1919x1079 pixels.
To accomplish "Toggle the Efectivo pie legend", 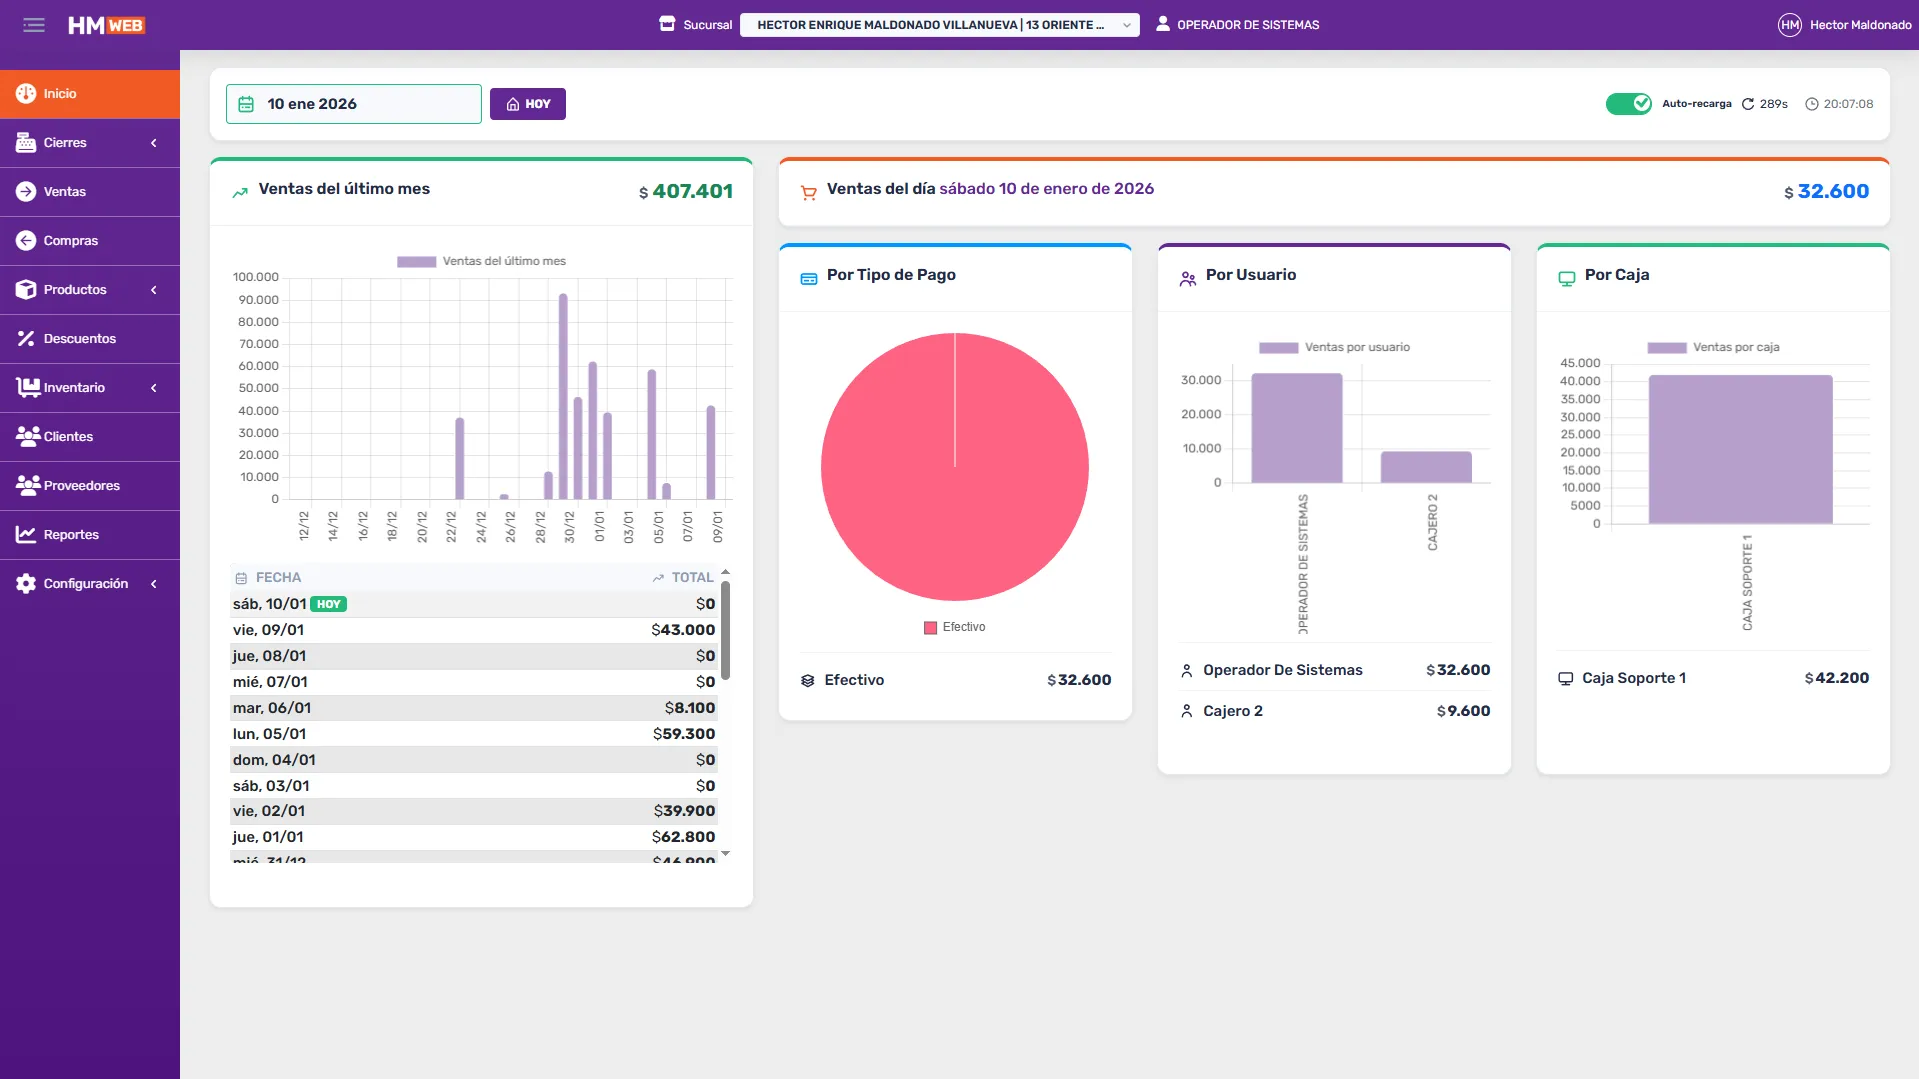I will tap(954, 627).
